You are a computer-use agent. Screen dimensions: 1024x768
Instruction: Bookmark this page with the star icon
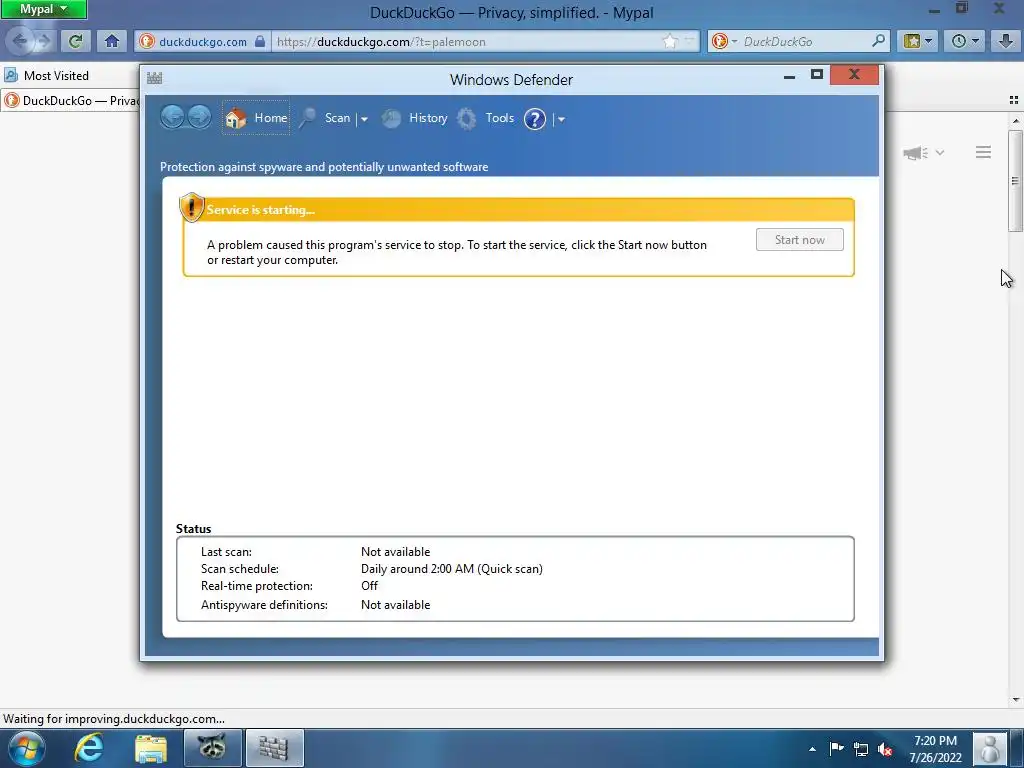[x=670, y=42]
